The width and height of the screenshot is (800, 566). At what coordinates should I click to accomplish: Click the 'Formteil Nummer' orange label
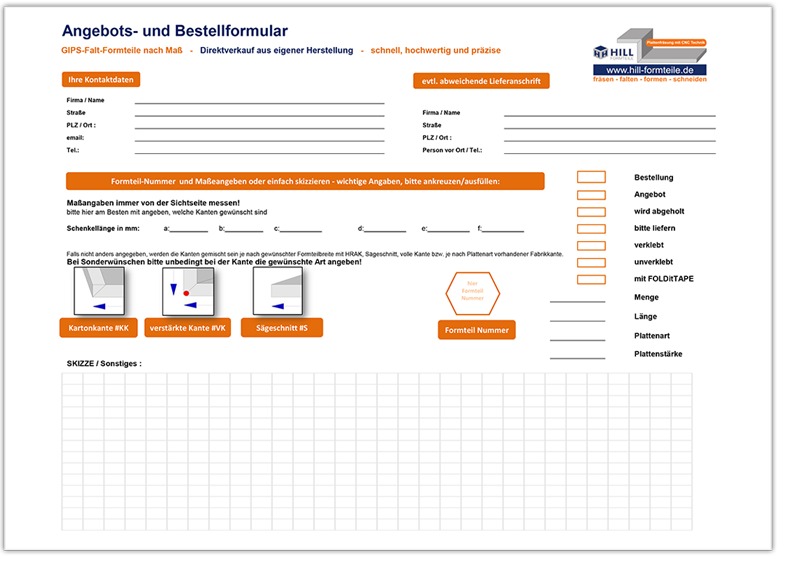tap(477, 330)
